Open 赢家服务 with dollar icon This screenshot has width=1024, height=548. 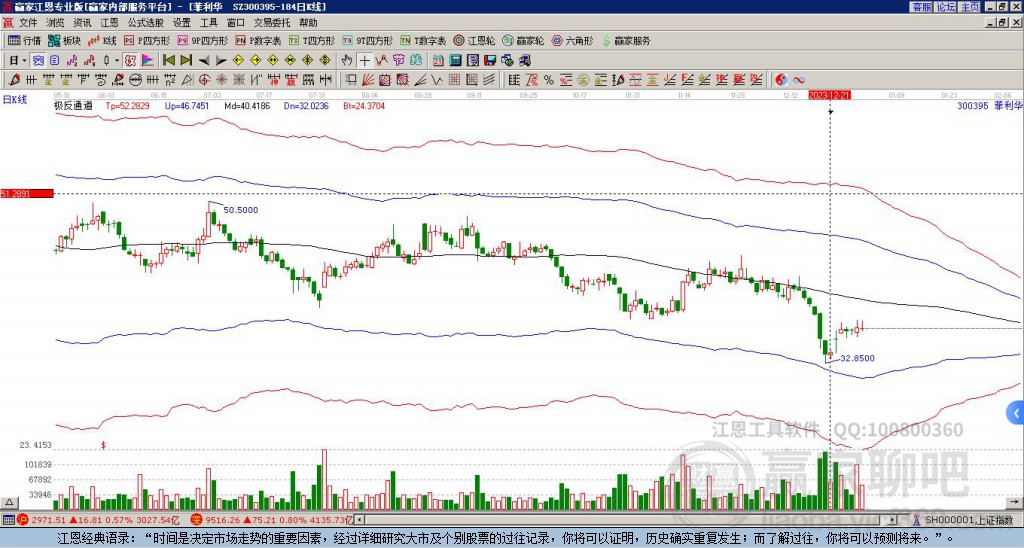(x=626, y=40)
